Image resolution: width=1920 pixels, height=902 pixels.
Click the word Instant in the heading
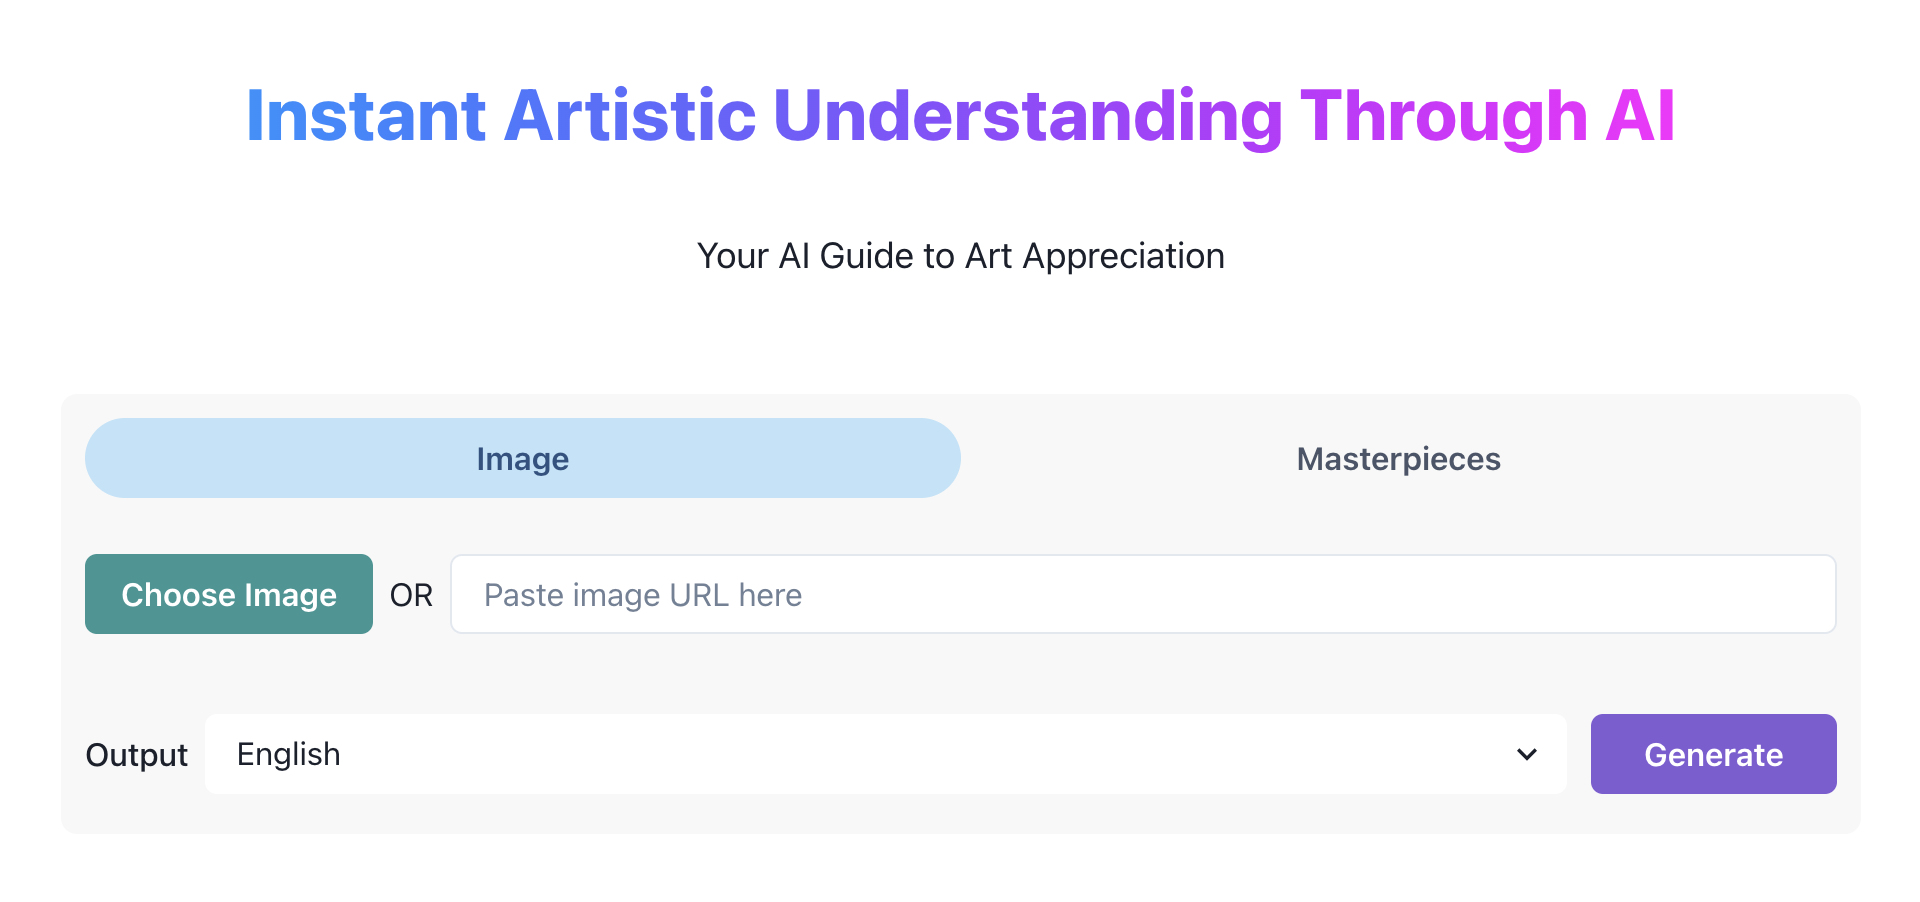[x=366, y=116]
